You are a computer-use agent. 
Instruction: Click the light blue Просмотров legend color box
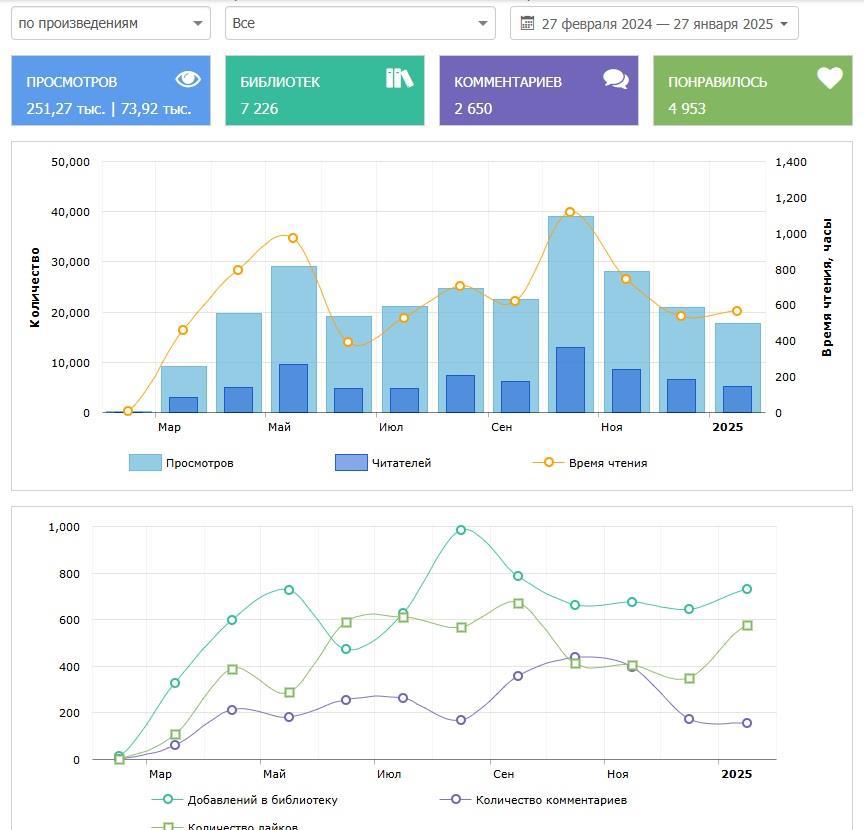[x=144, y=463]
